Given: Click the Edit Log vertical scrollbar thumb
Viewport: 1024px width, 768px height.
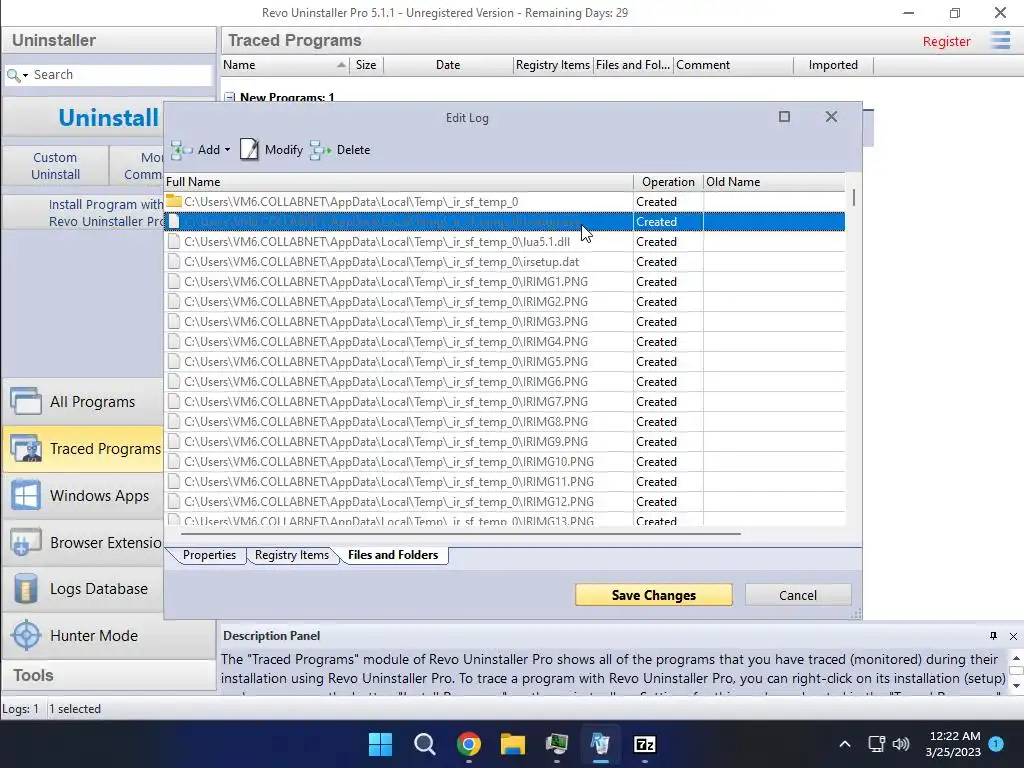Looking at the screenshot, I should coord(854,198).
